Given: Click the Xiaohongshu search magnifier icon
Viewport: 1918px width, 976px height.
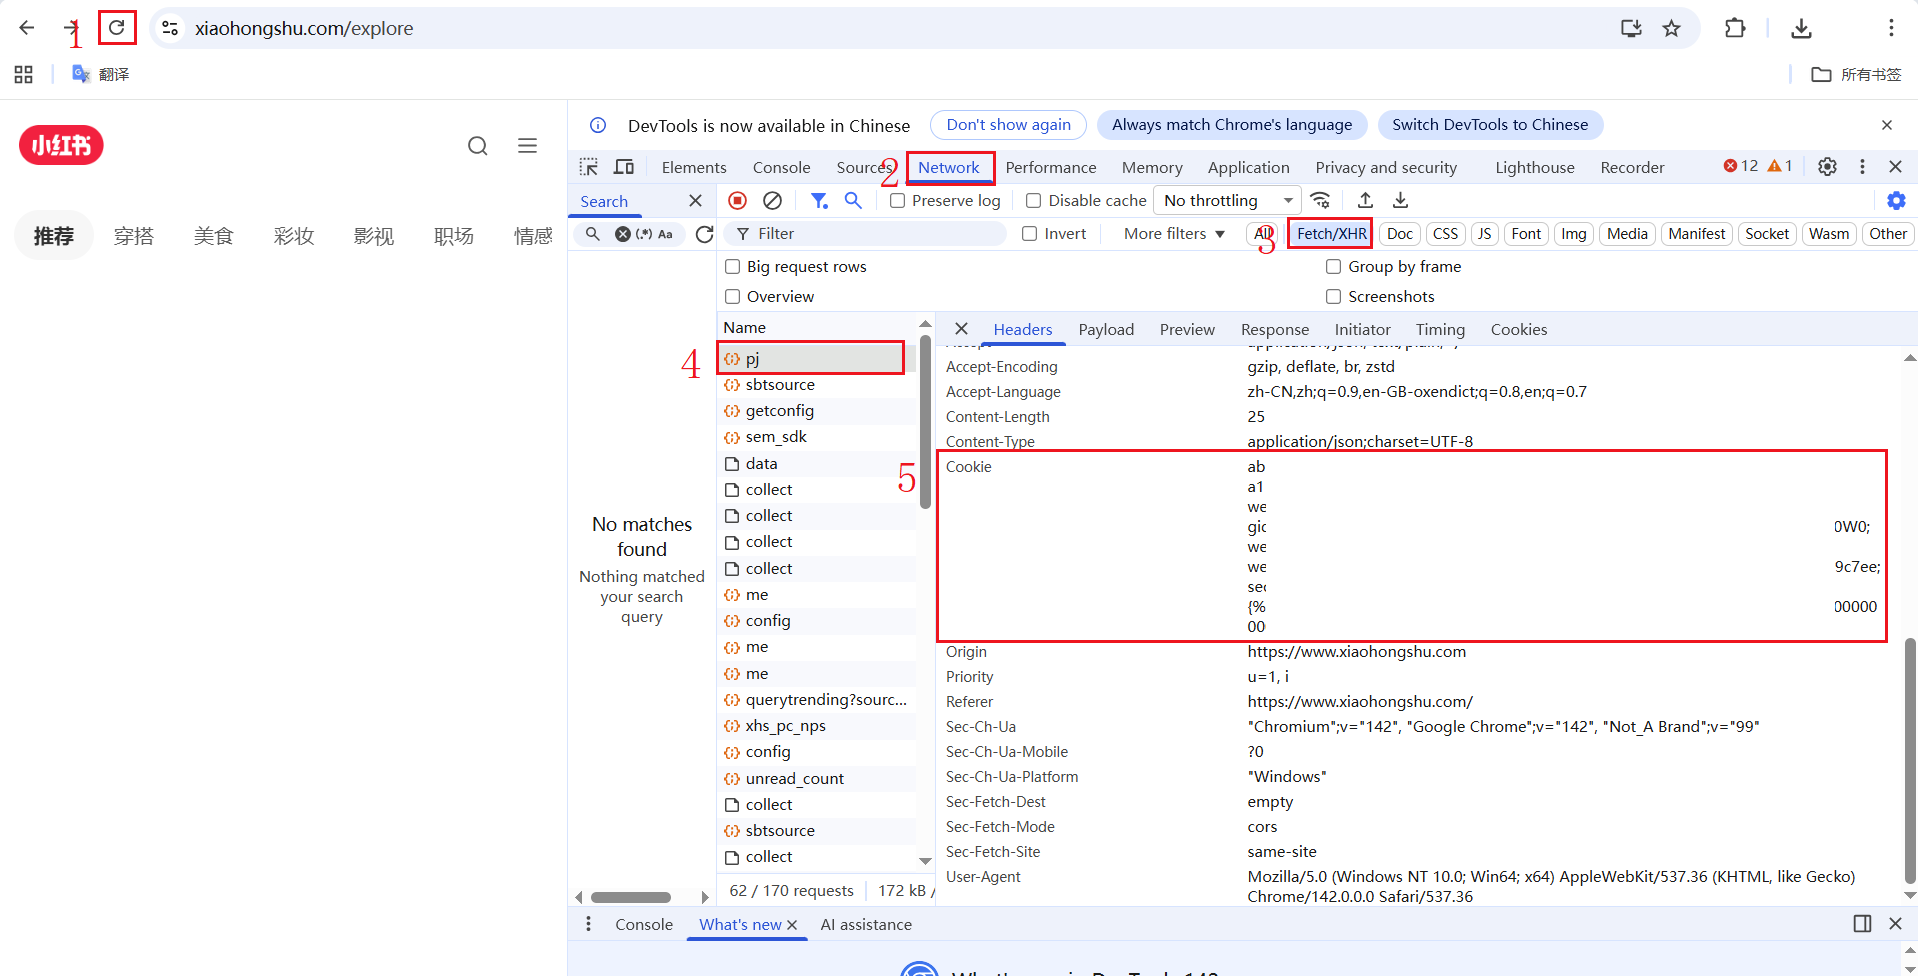Looking at the screenshot, I should (478, 146).
